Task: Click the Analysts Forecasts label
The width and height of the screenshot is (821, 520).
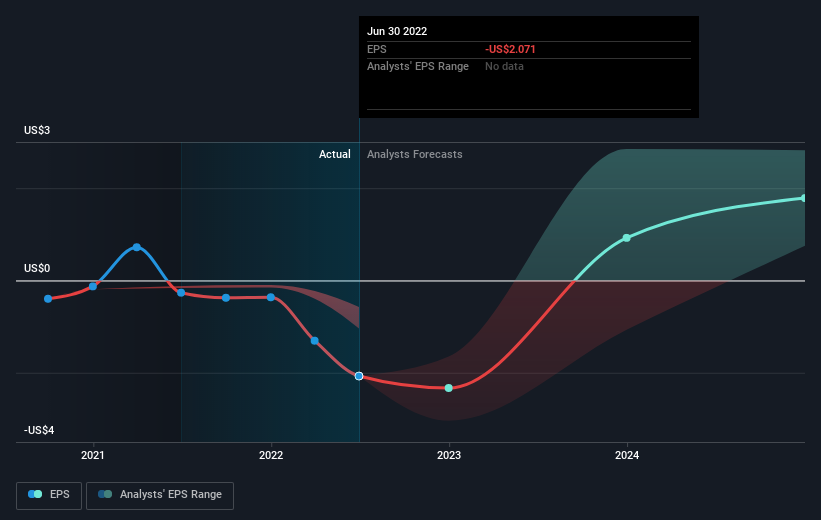Action: [x=415, y=154]
